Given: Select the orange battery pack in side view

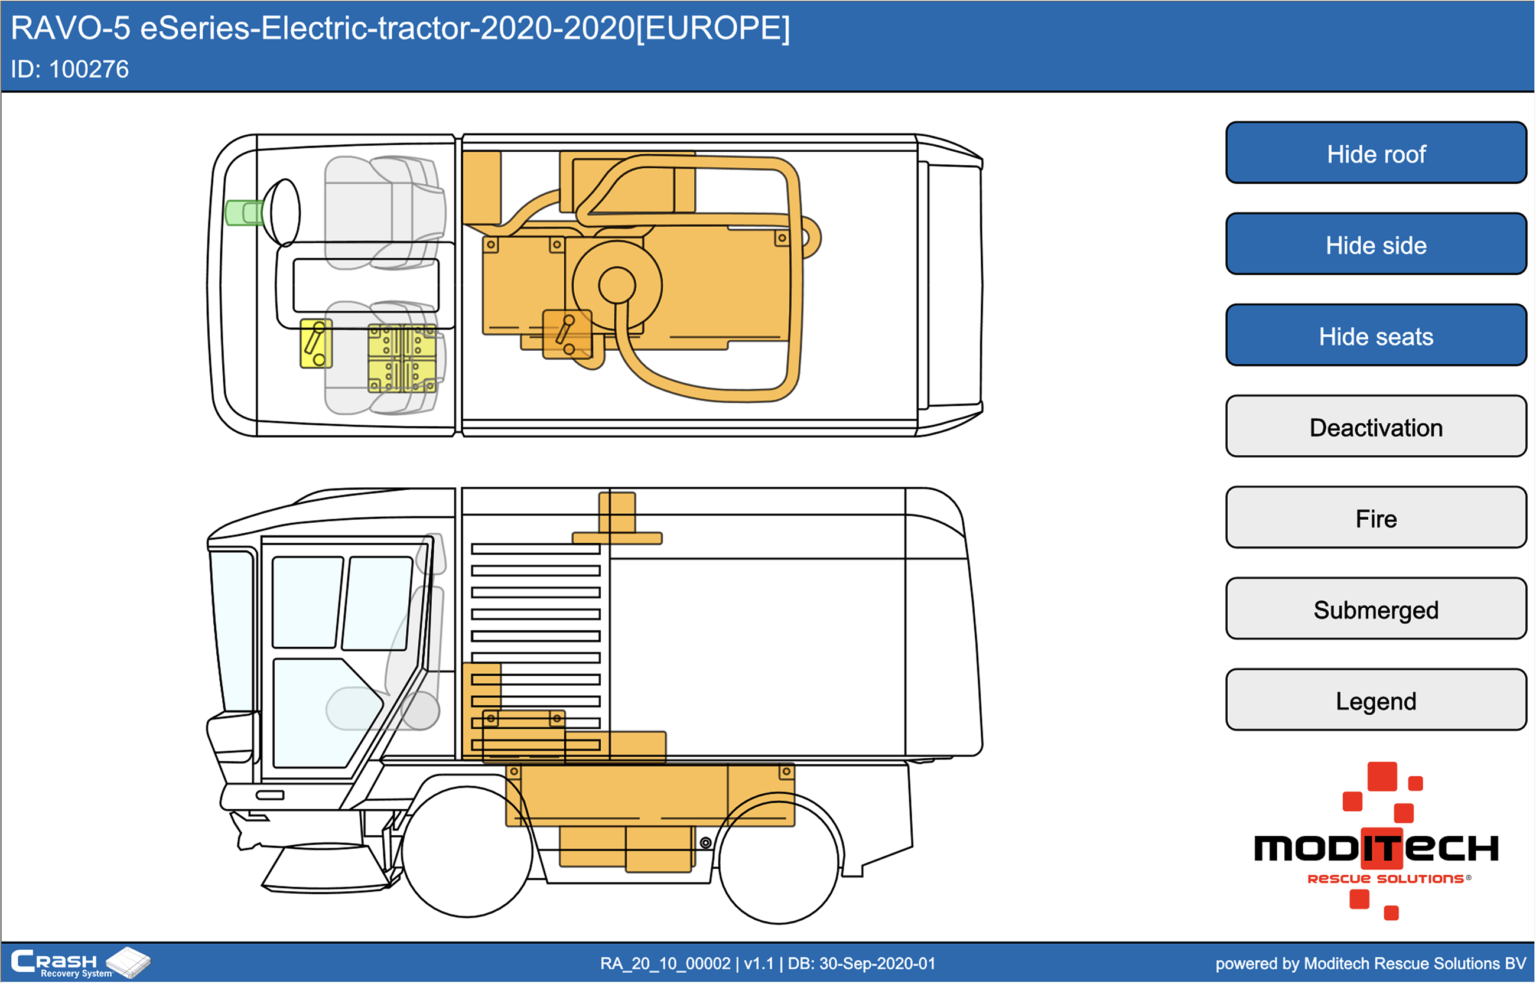Looking at the screenshot, I should click(650, 797).
